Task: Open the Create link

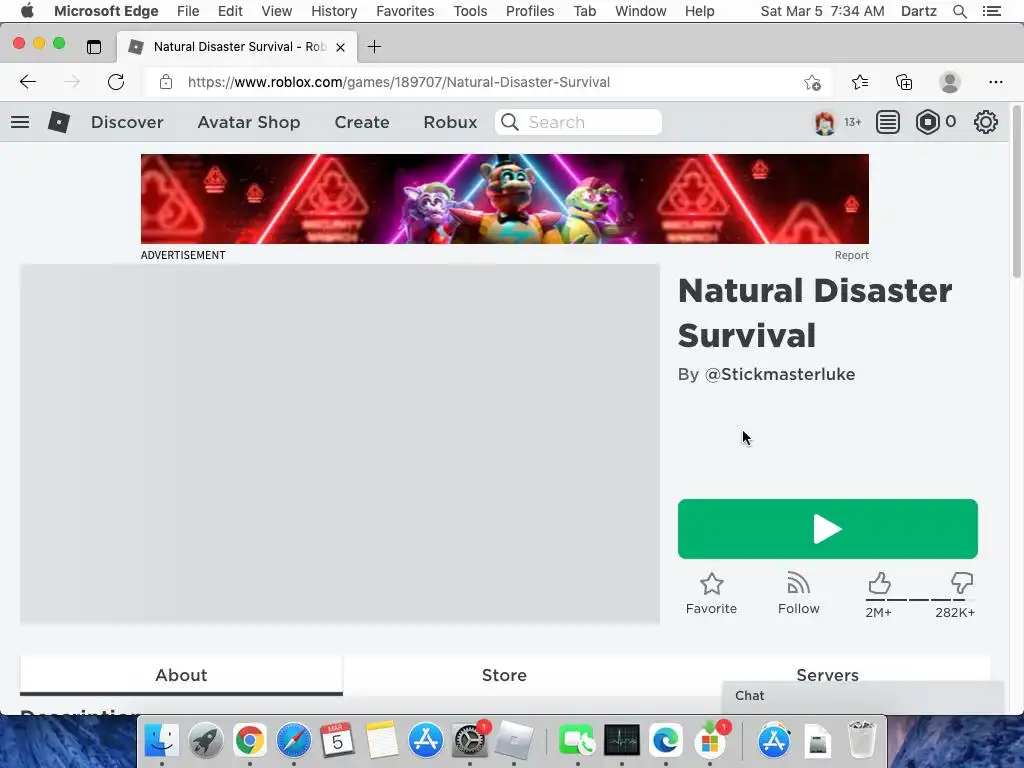Action: point(362,122)
